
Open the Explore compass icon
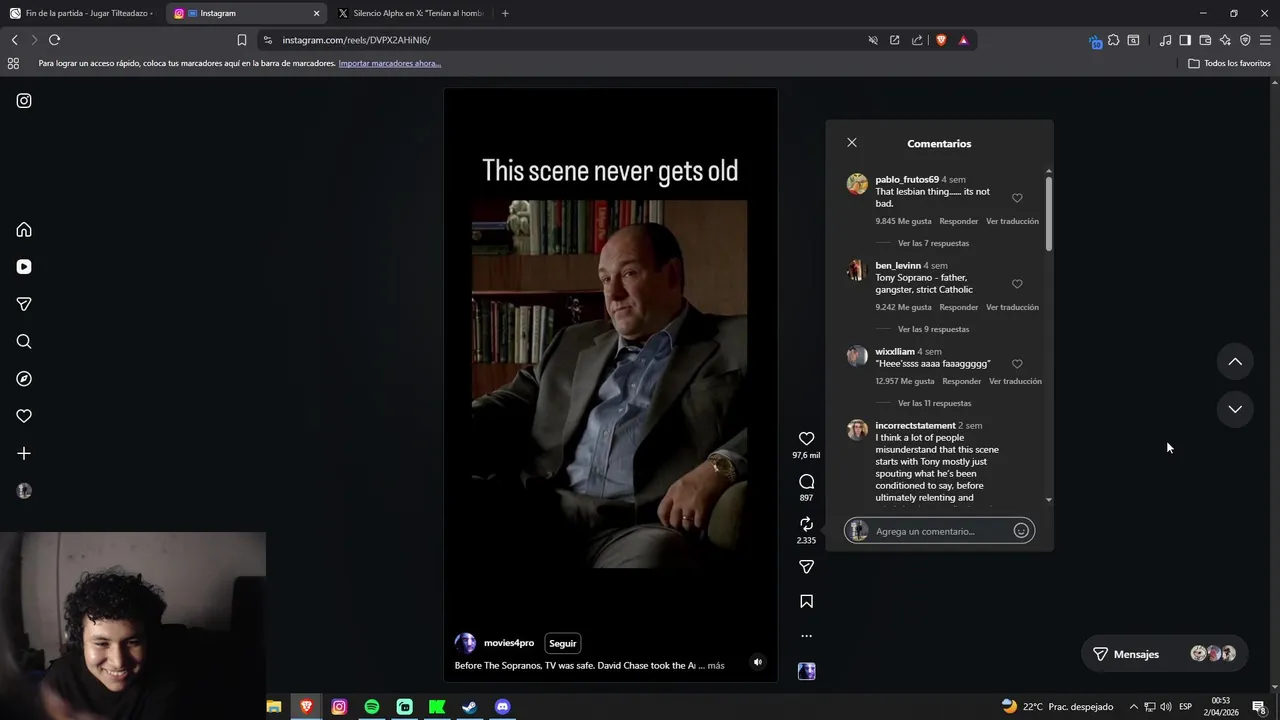(24, 379)
